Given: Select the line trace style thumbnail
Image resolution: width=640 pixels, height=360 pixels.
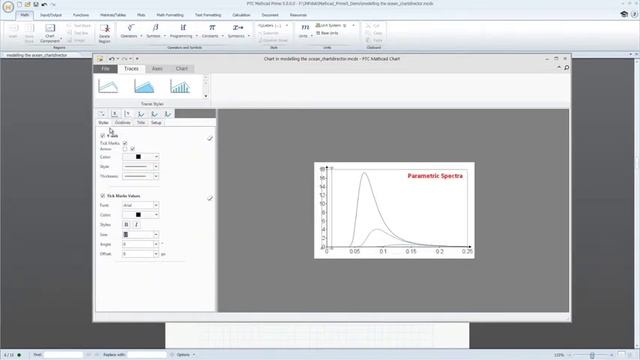Looking at the screenshot, I should coord(108,86).
